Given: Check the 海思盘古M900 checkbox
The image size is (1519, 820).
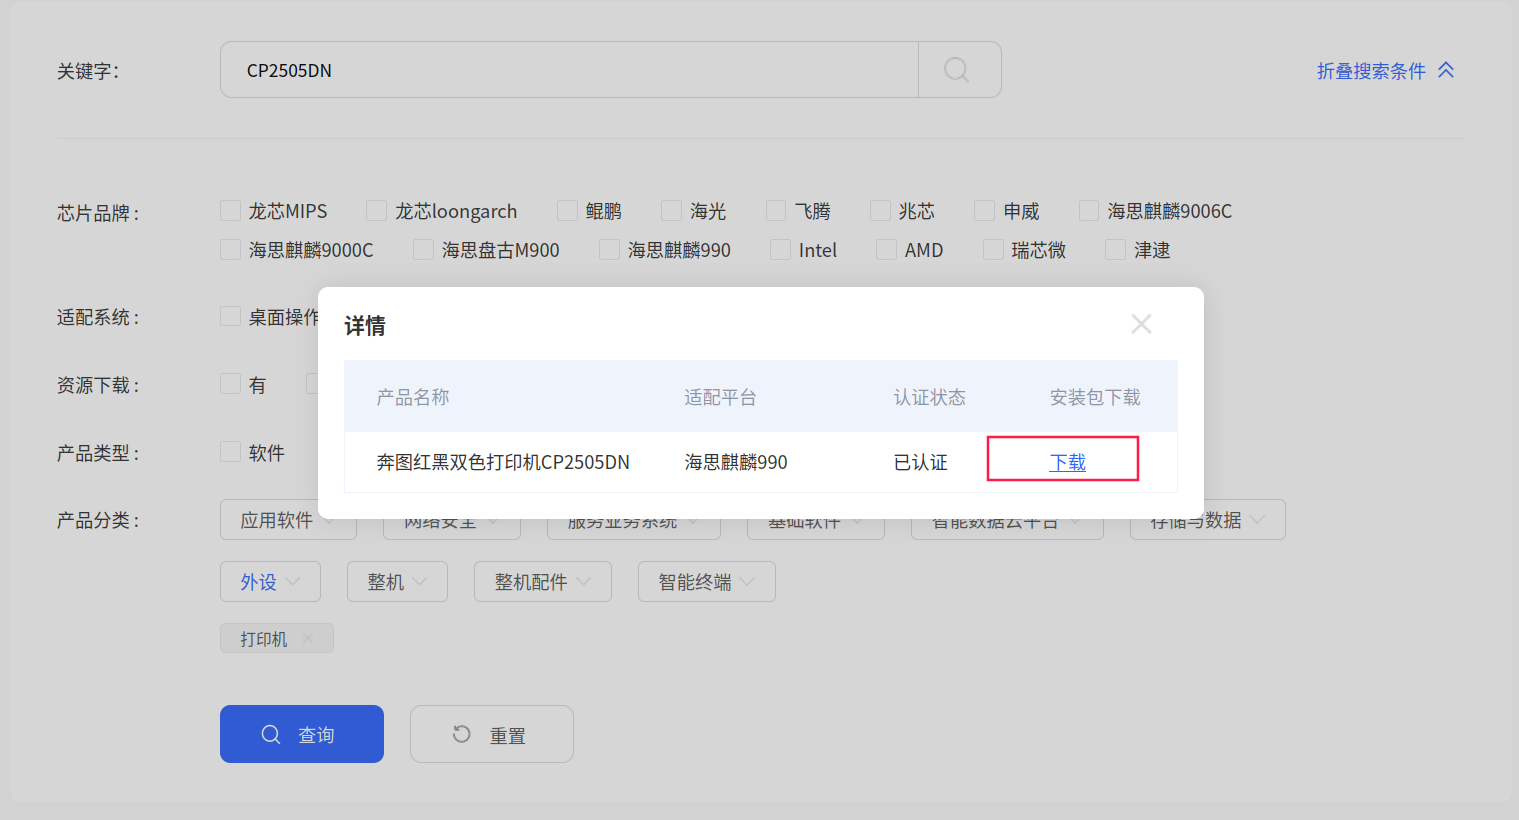Looking at the screenshot, I should tap(424, 249).
